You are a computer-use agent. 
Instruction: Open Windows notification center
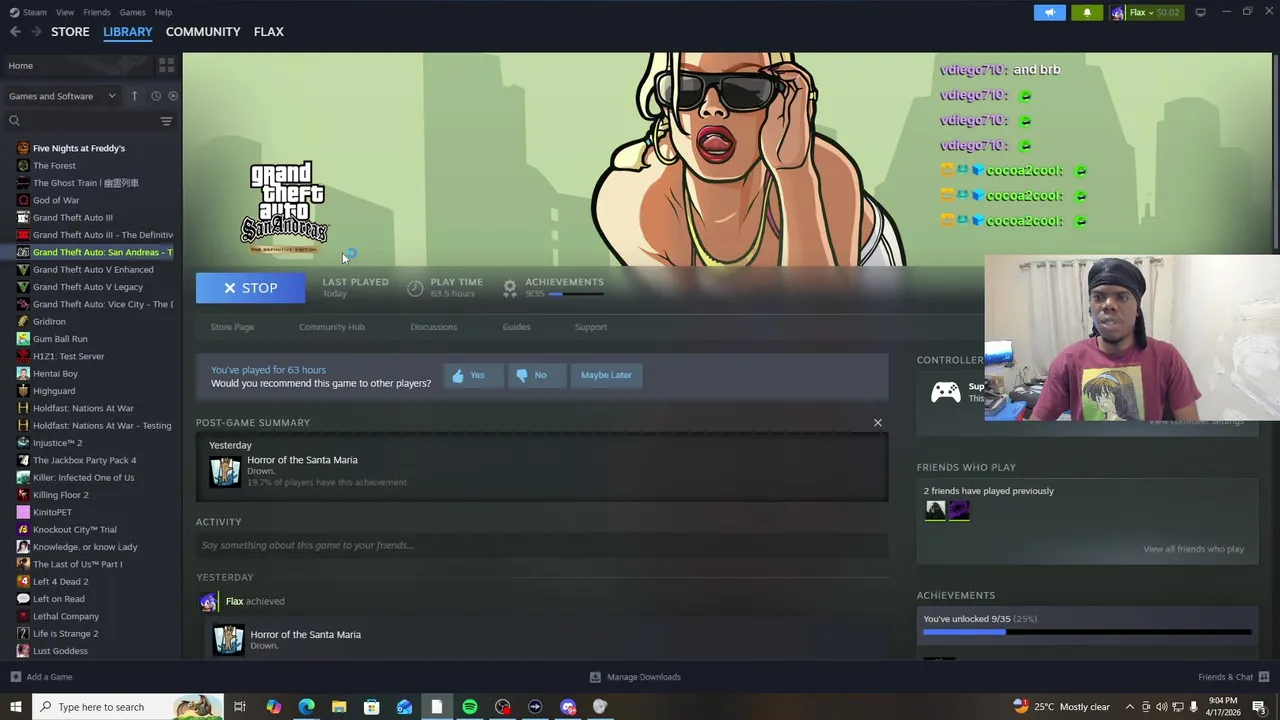[1259, 707]
